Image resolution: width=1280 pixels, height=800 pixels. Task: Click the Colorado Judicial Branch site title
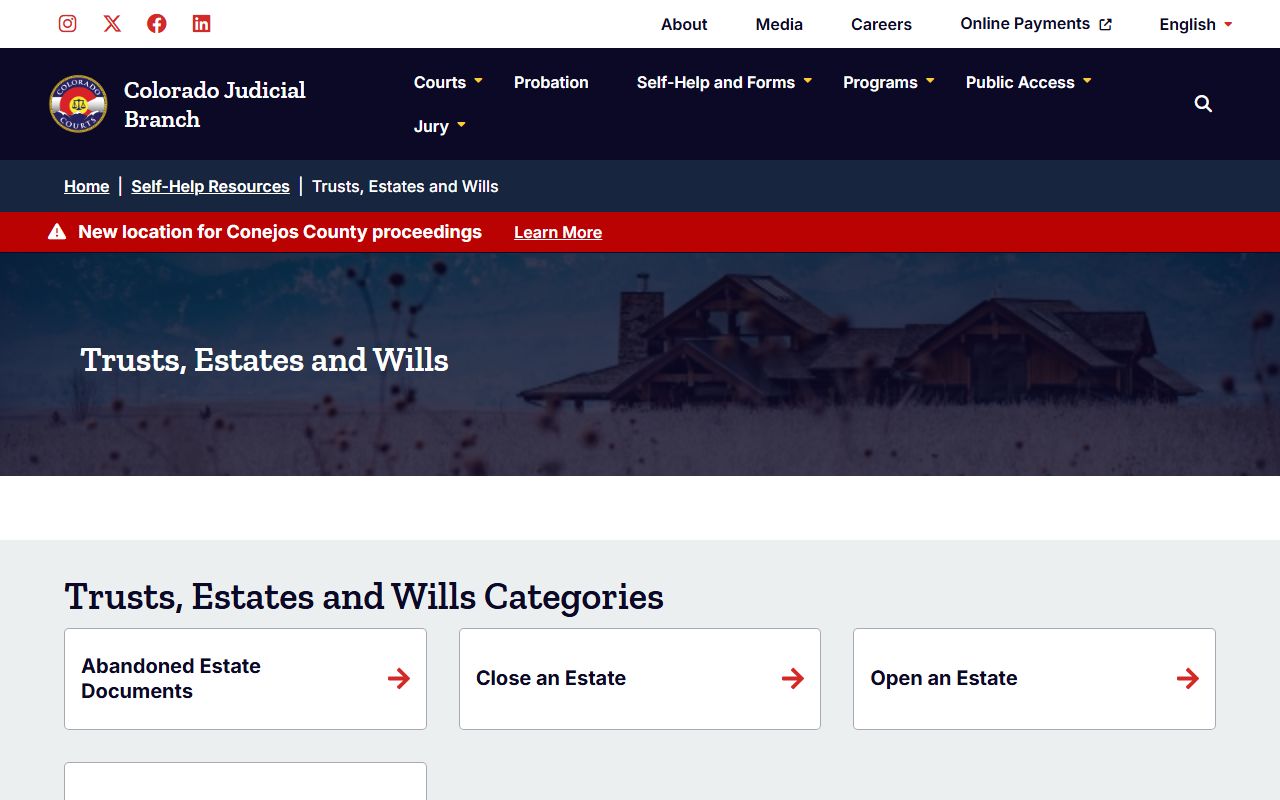214,104
